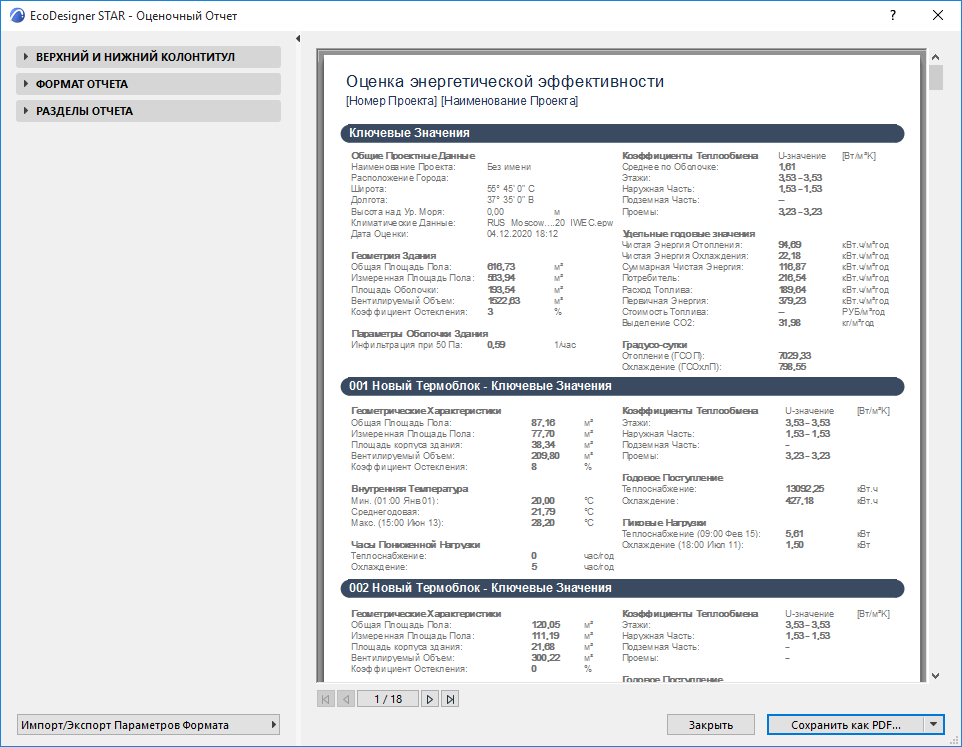Click Сохранить как PDF button
The image size is (962, 747).
click(845, 725)
